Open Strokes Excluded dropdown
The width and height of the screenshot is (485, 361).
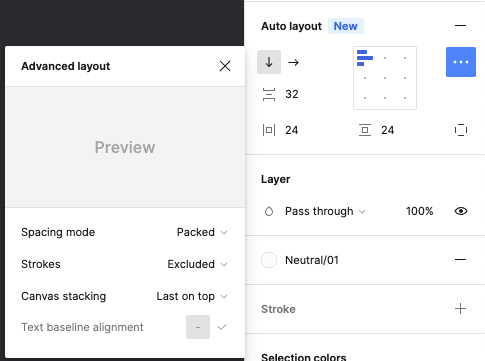(197, 264)
